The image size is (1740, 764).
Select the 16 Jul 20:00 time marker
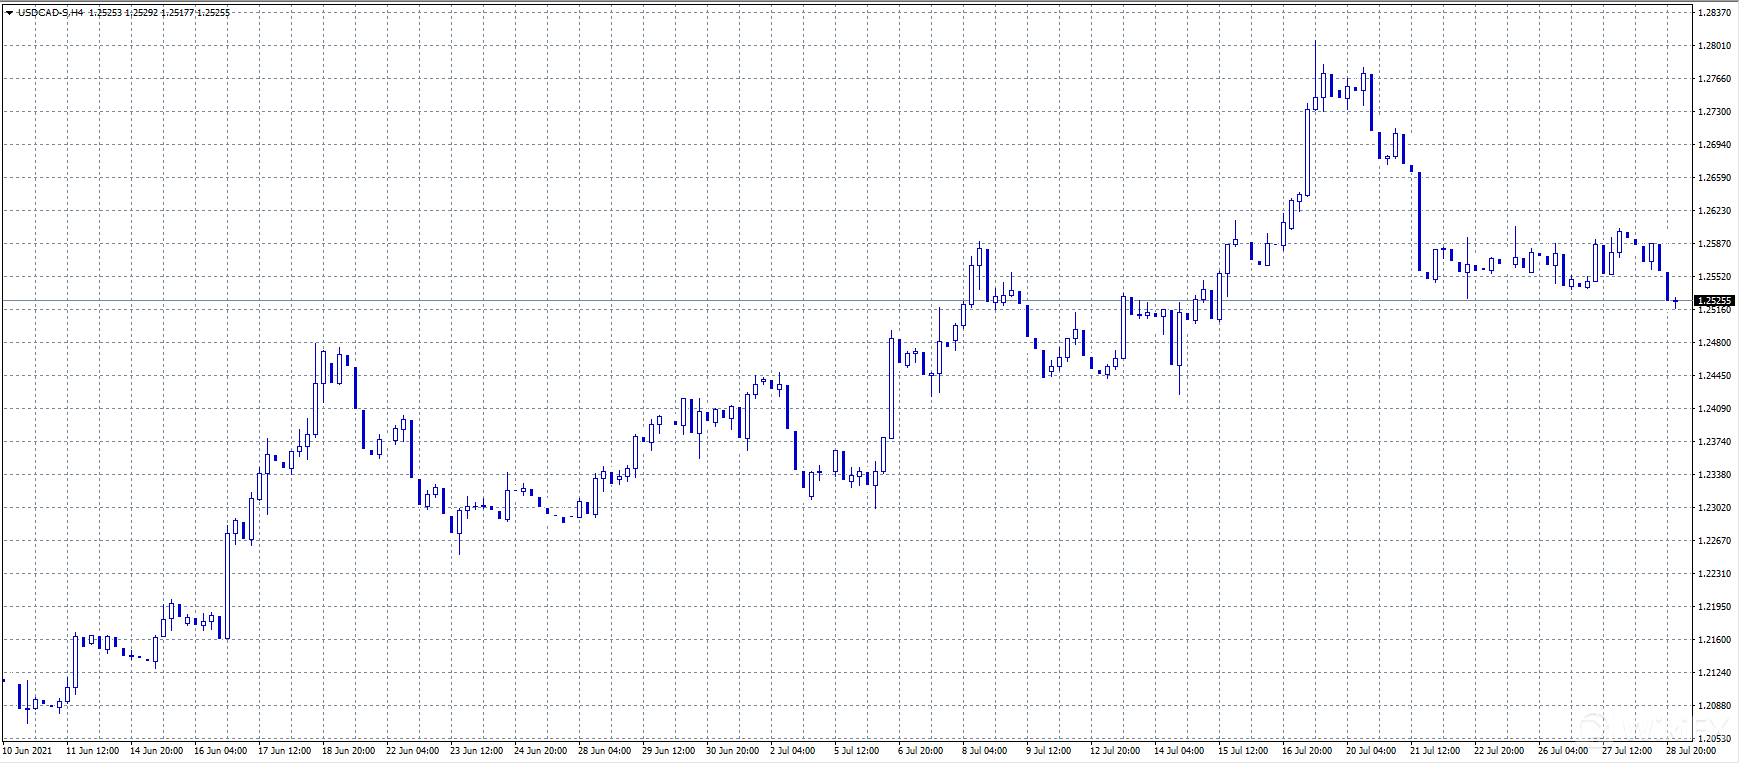(1306, 751)
